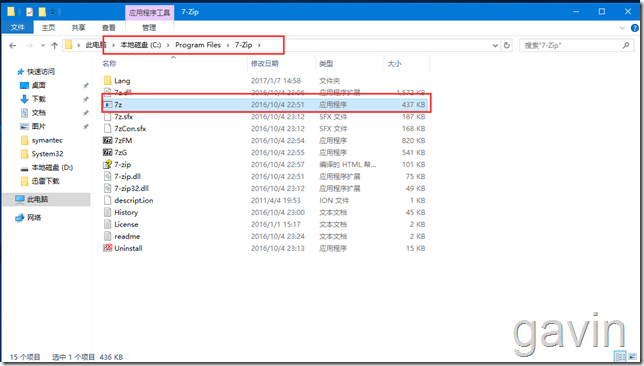Screen dimensions: 644x366
Task: Open 下载 in navigation pane
Action: click(39, 99)
